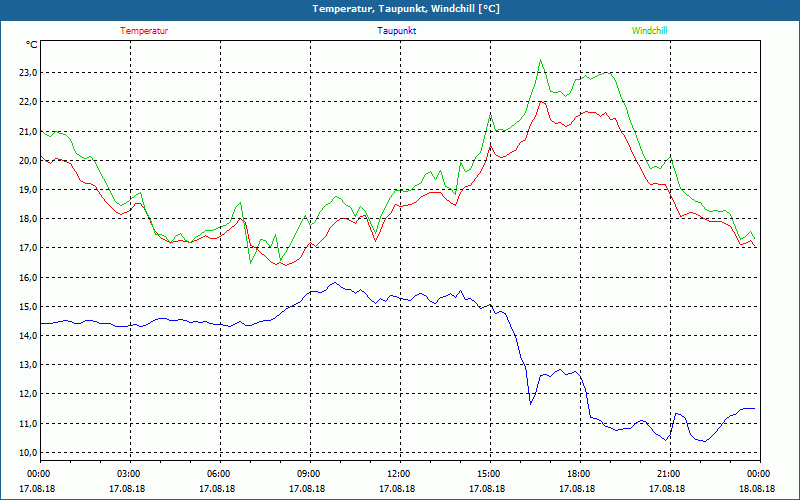Click the 17.08.18 date under 12:00
Screen dimensions: 800x500
[397, 489]
